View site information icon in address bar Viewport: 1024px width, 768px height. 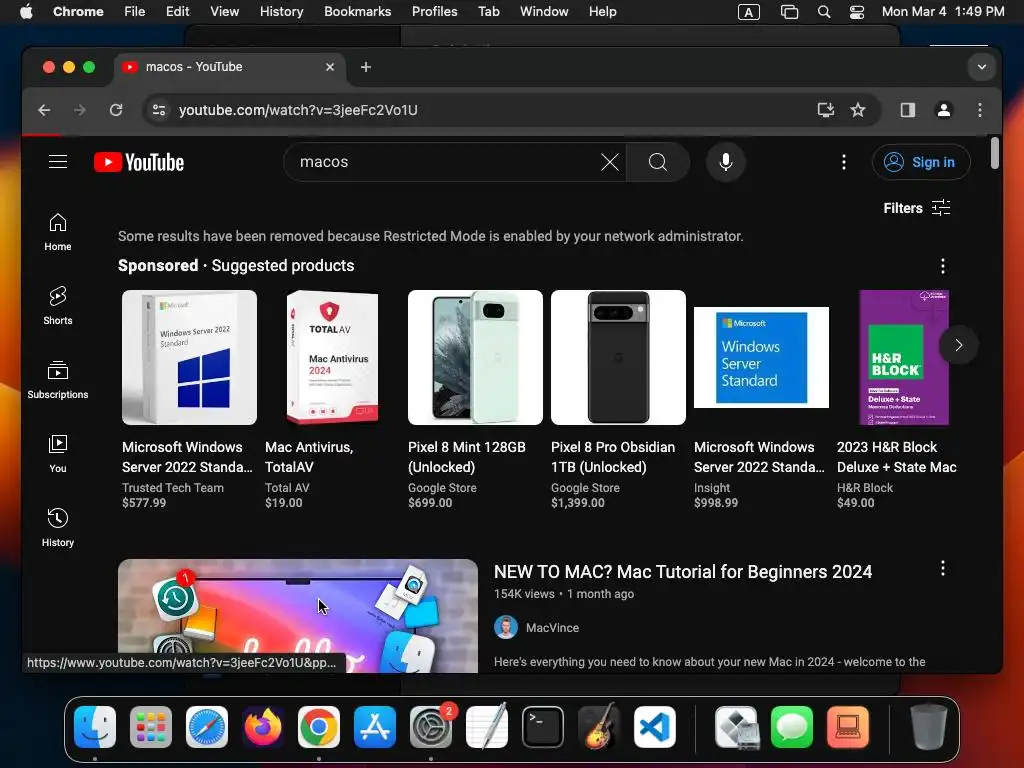[x=159, y=110]
